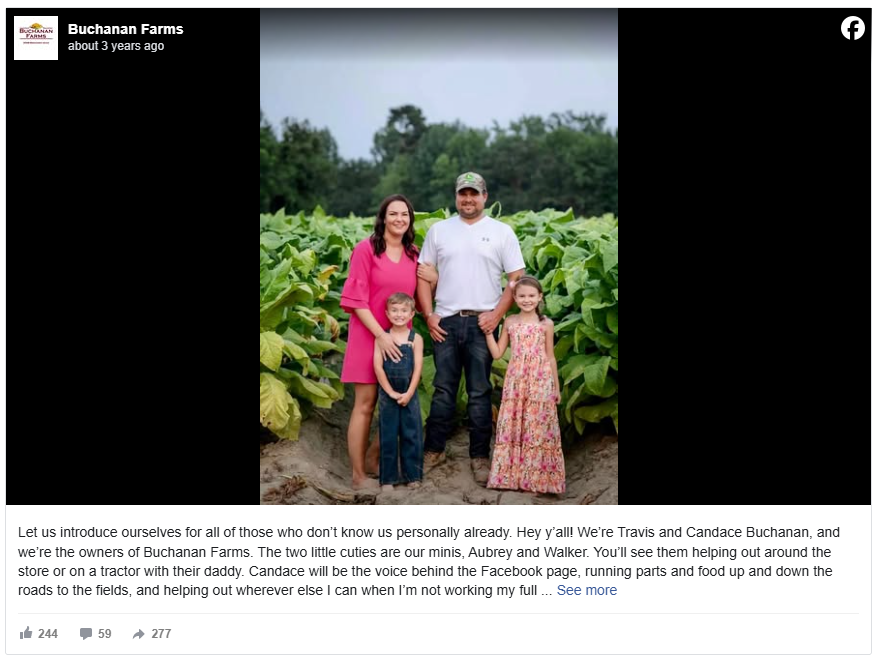Viewport: 880px width, 663px height.
Task: Click the Facebook logo icon
Action: coord(852,28)
